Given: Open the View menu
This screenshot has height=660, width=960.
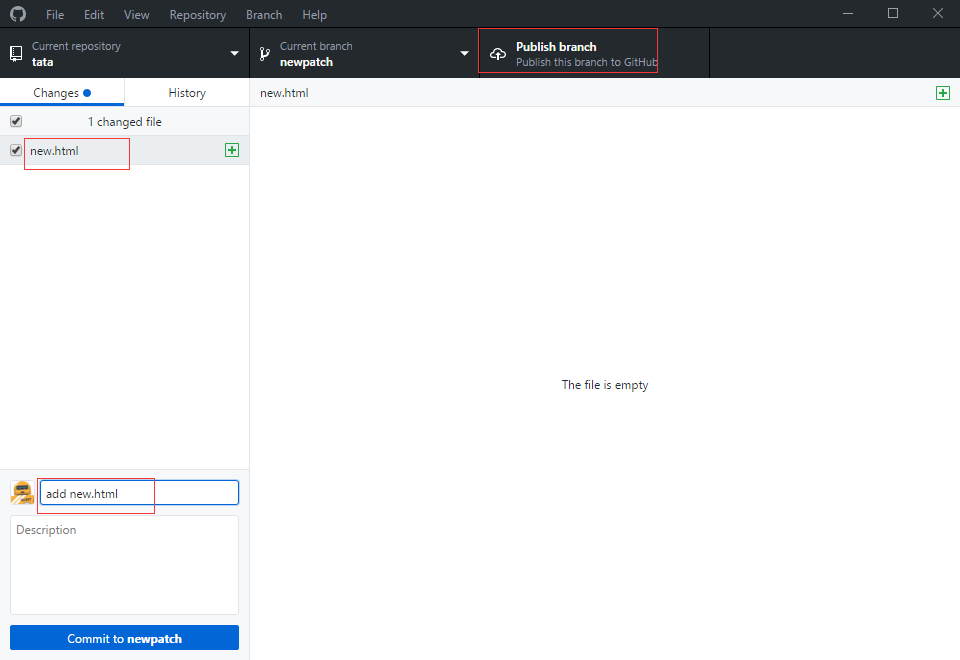Looking at the screenshot, I should pos(137,15).
